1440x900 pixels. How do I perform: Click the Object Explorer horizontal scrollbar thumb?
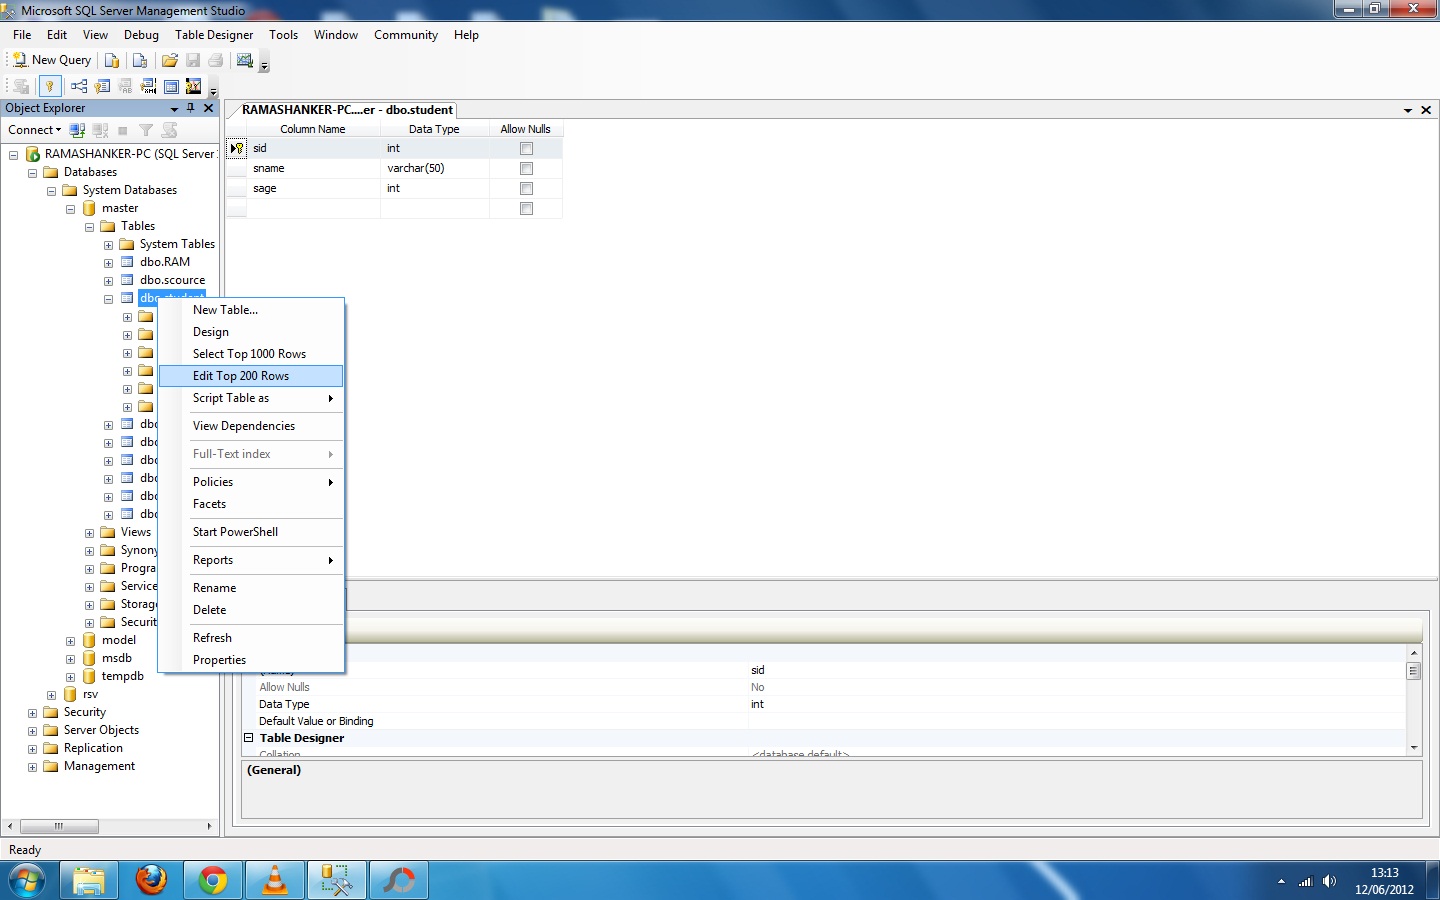(x=59, y=826)
